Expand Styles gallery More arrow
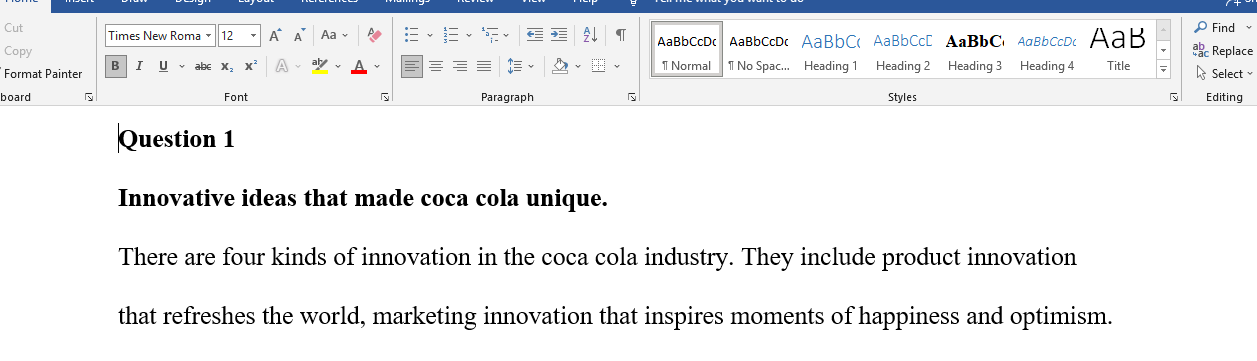The width and height of the screenshot is (1257, 361). coord(1163,69)
